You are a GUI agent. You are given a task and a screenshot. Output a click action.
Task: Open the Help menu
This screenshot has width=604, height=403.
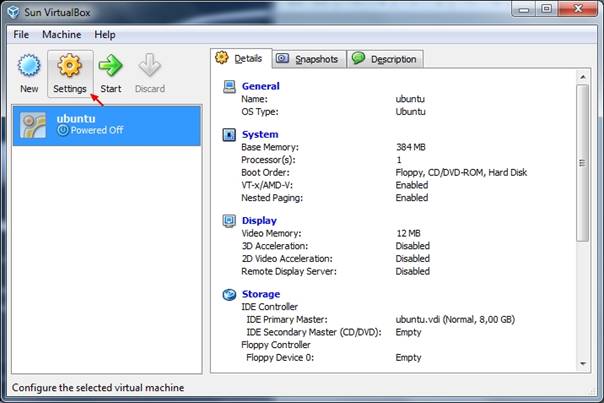[x=105, y=35]
